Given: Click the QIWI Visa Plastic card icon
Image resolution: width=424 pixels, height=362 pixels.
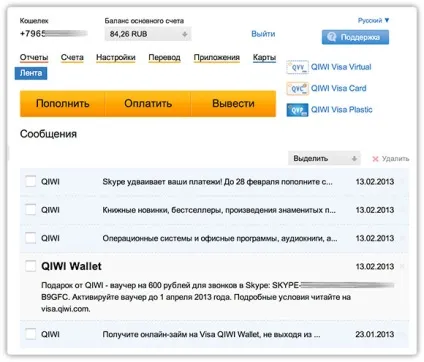Looking at the screenshot, I should (x=297, y=110).
